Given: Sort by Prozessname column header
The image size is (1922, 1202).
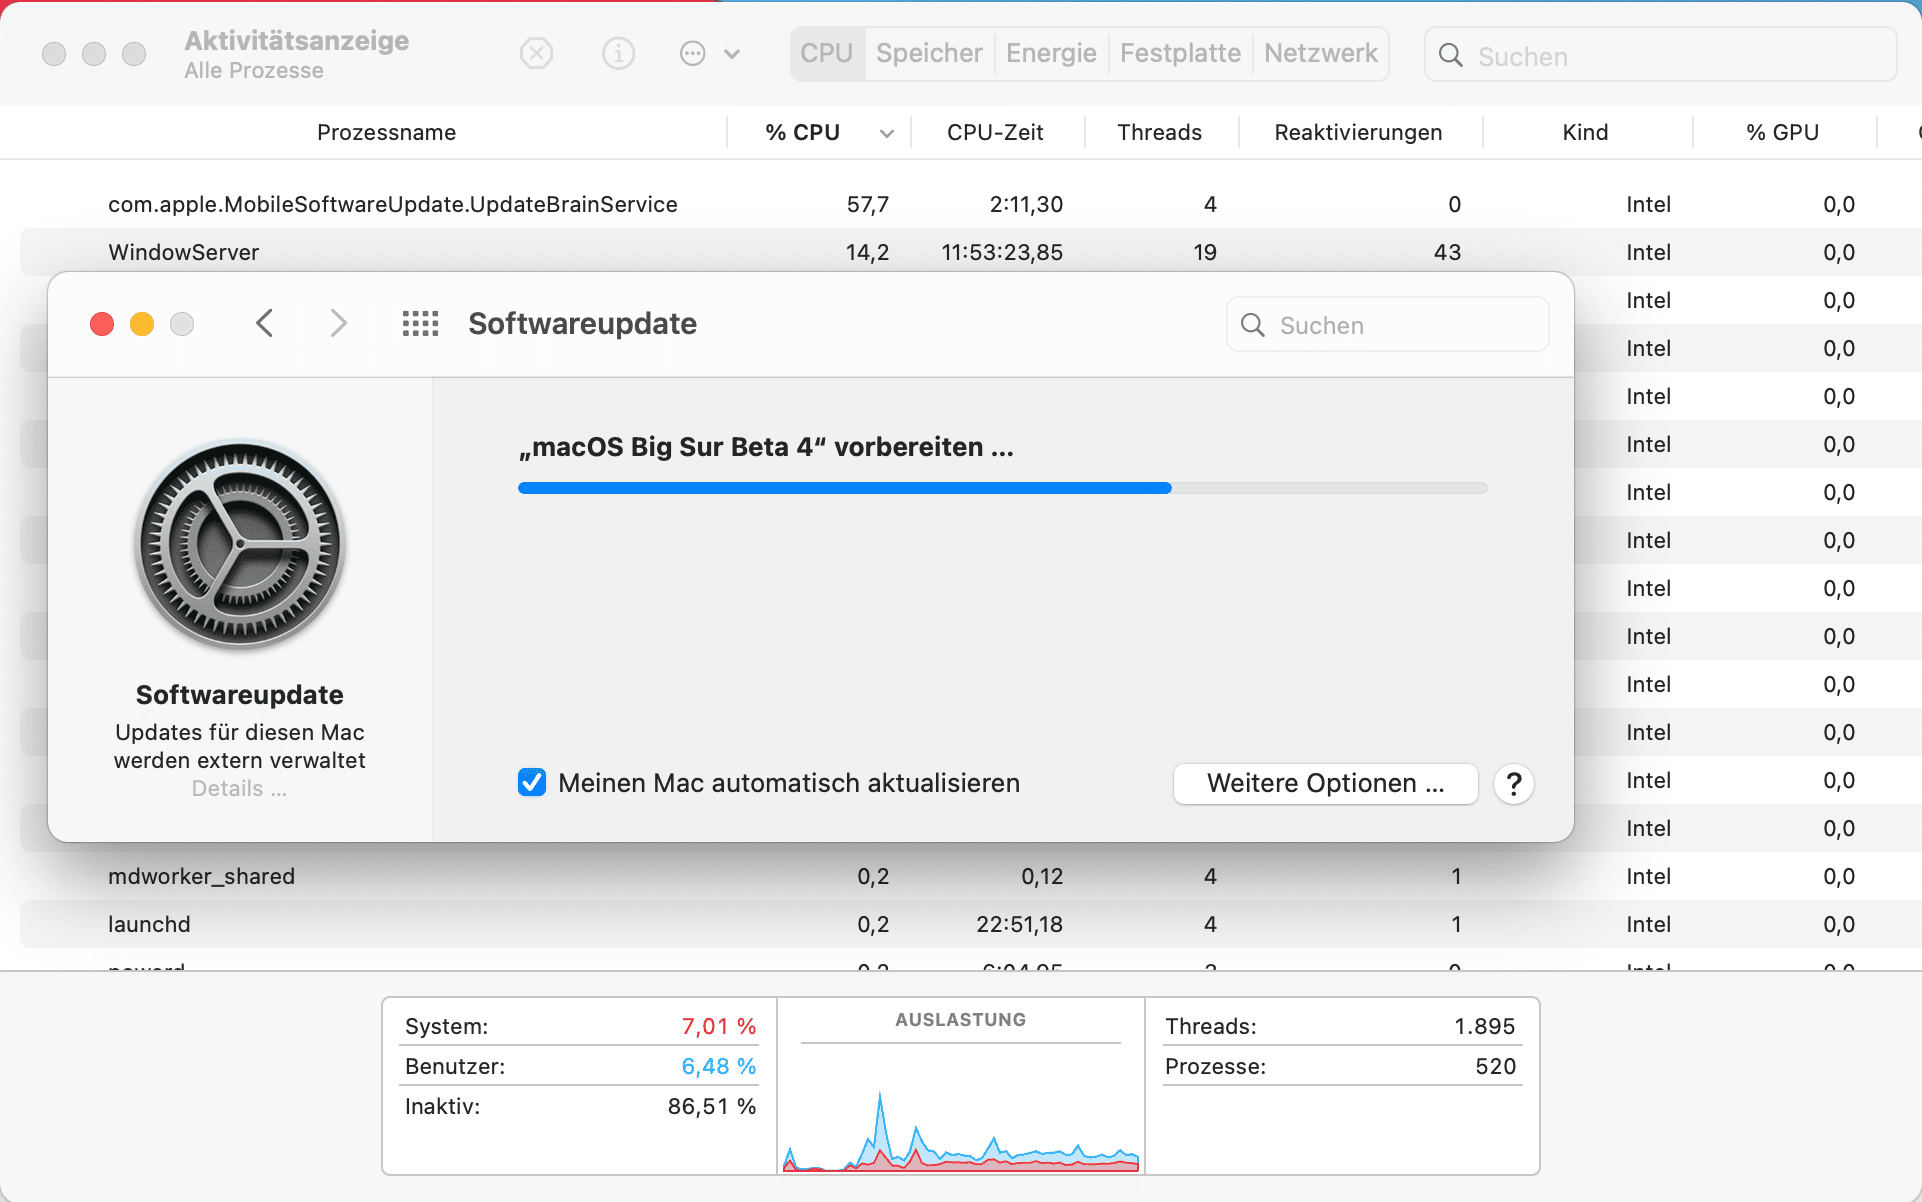Looking at the screenshot, I should [386, 132].
